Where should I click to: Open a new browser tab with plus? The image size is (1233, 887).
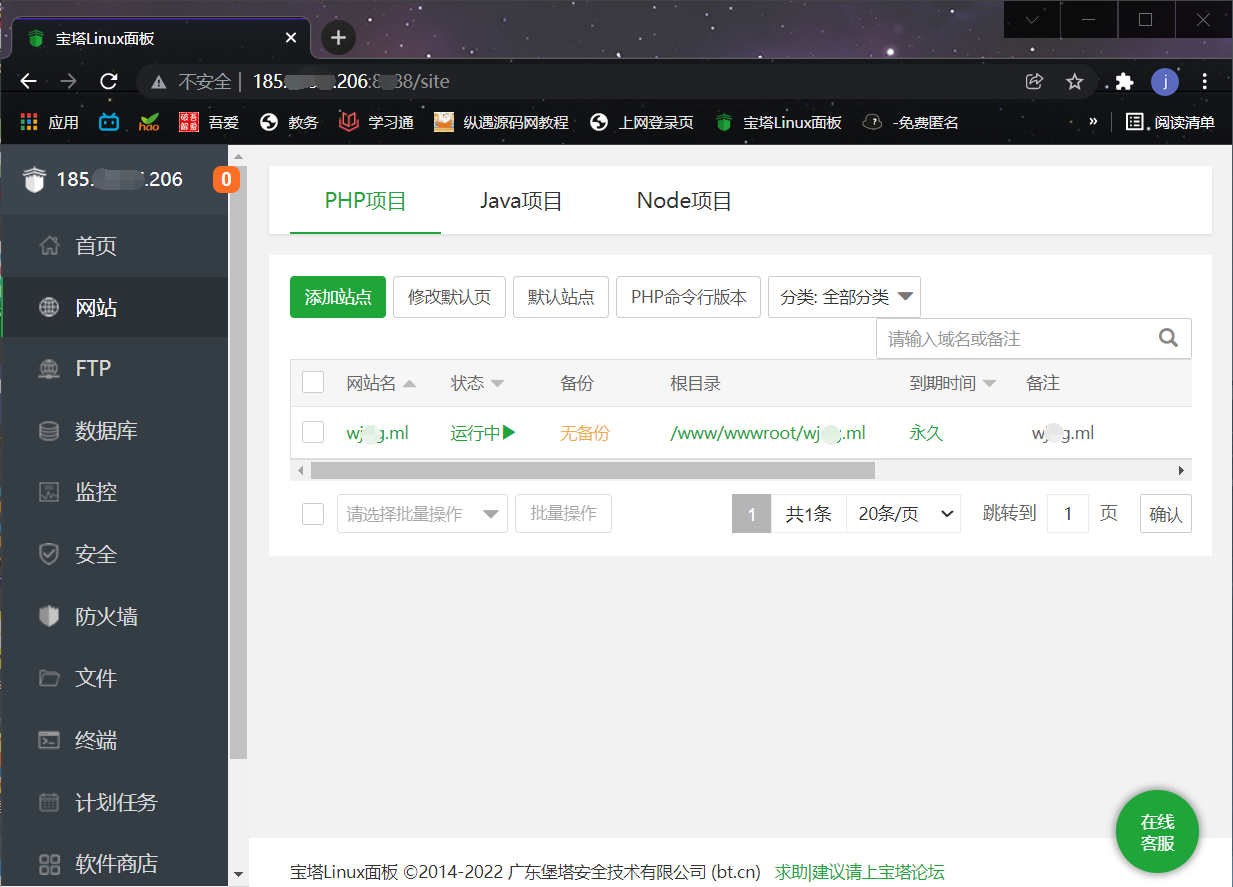click(x=338, y=38)
